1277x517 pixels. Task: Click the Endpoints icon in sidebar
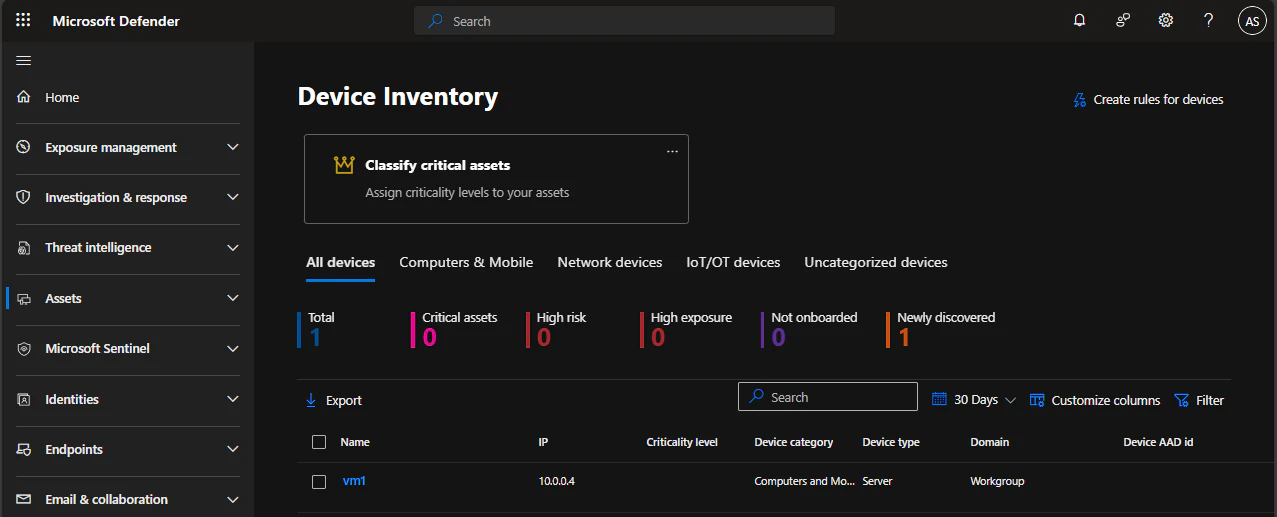[24, 449]
